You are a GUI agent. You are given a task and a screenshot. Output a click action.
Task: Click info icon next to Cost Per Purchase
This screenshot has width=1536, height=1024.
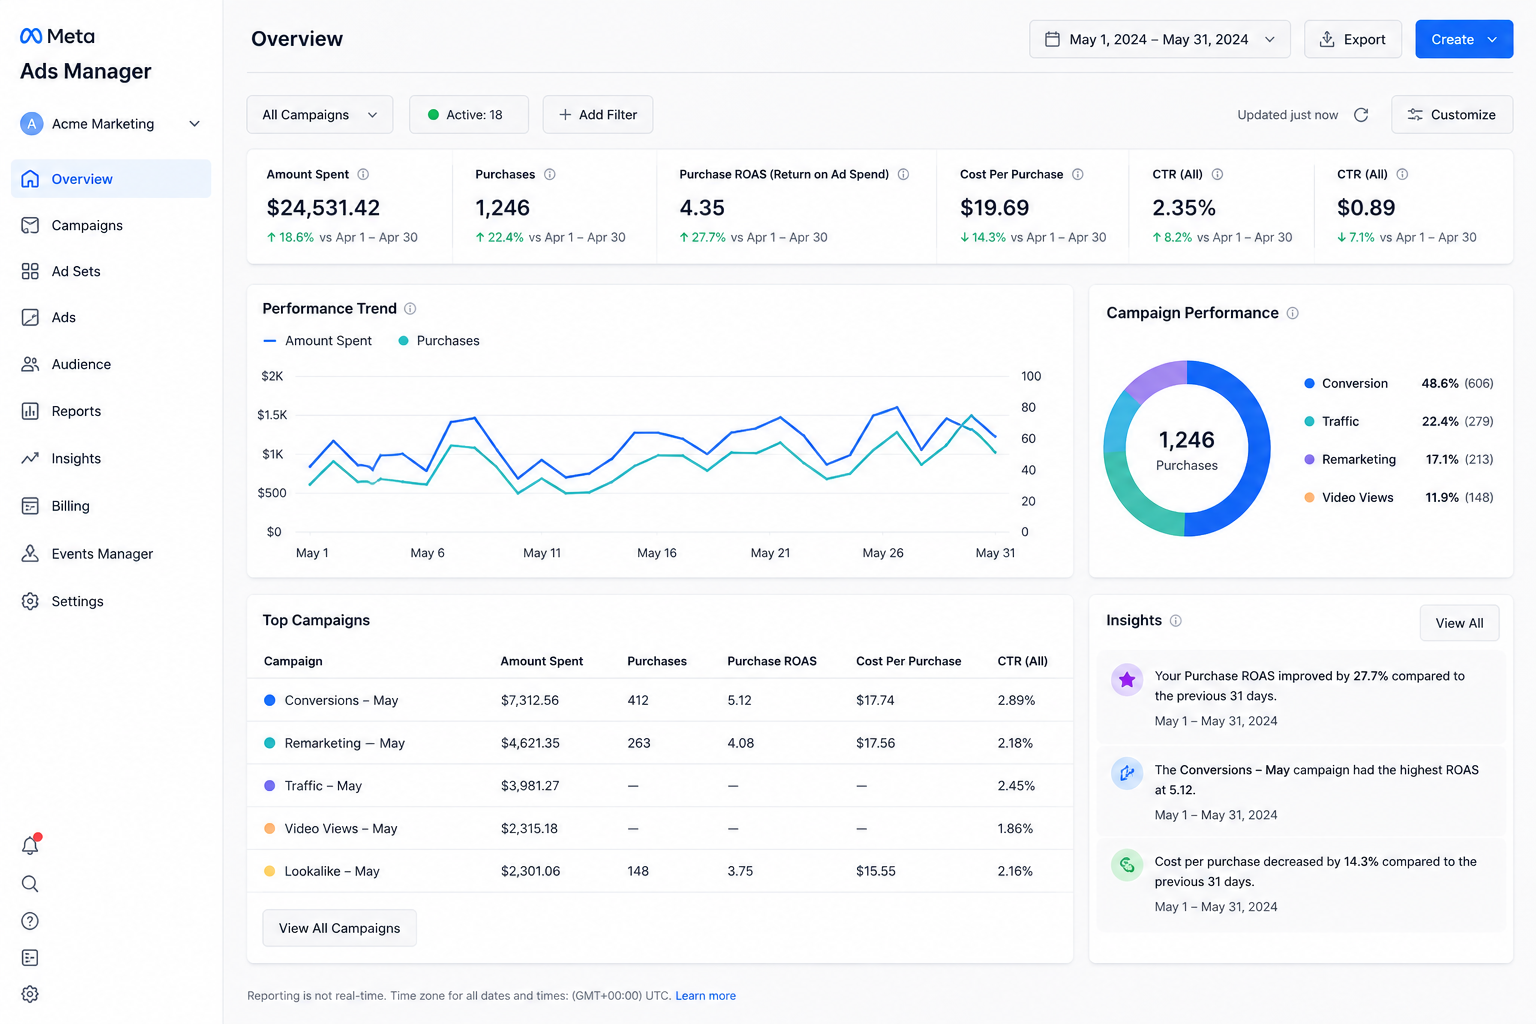pyautogui.click(x=1078, y=174)
